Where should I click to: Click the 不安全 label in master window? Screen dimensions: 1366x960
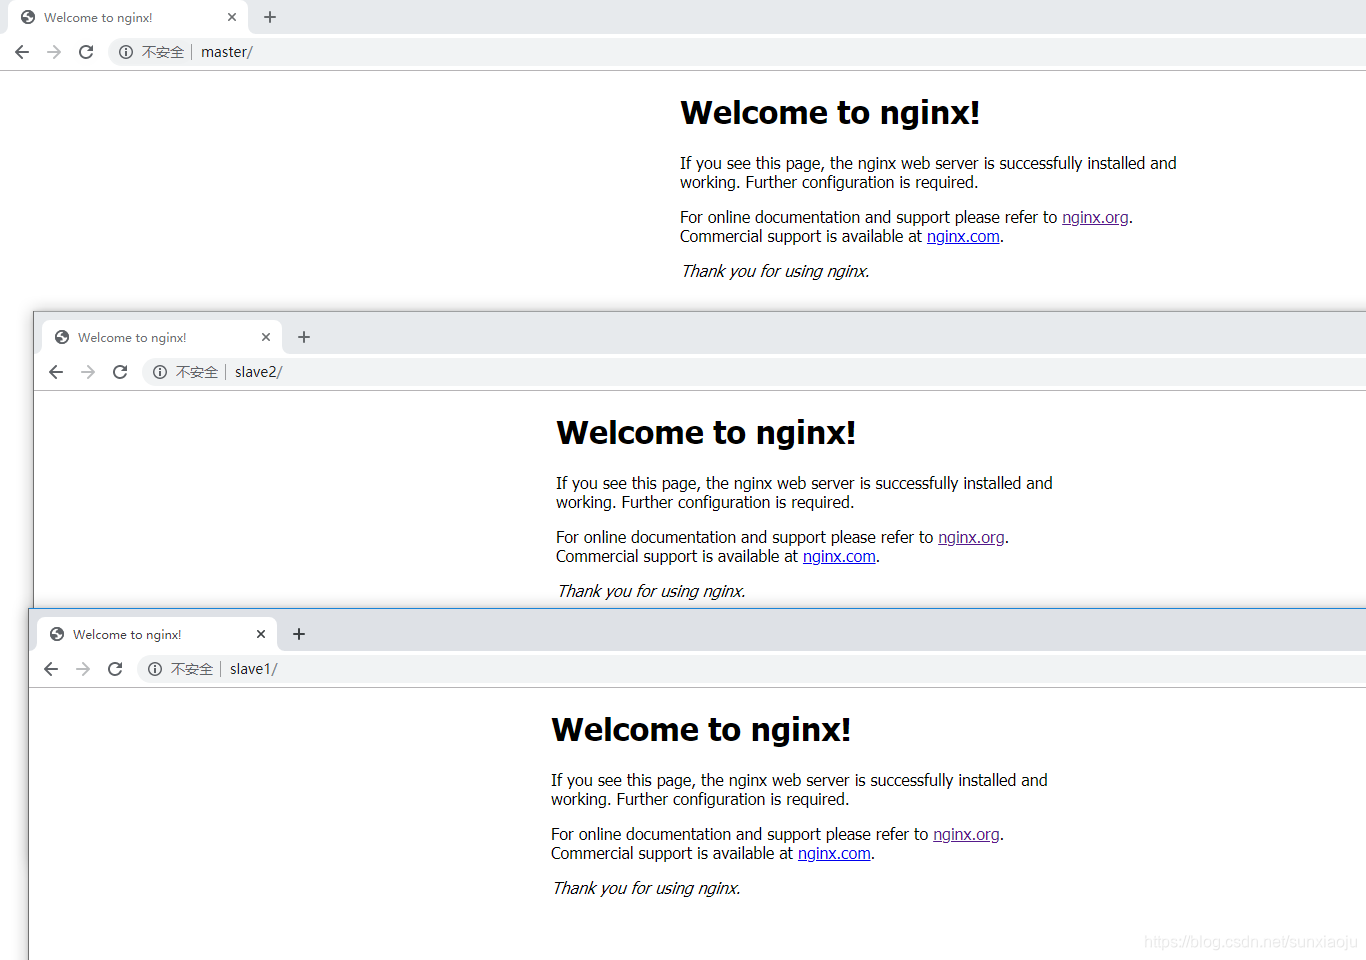163,52
